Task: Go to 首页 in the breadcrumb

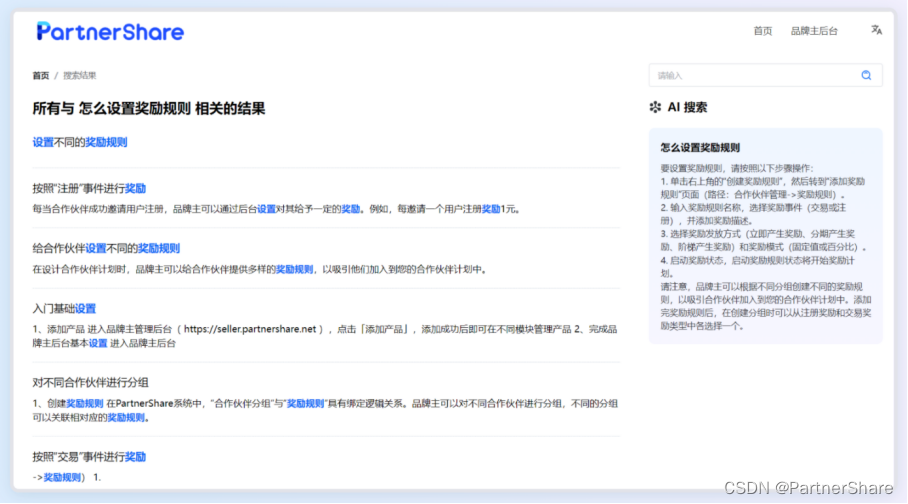Action: (x=41, y=75)
